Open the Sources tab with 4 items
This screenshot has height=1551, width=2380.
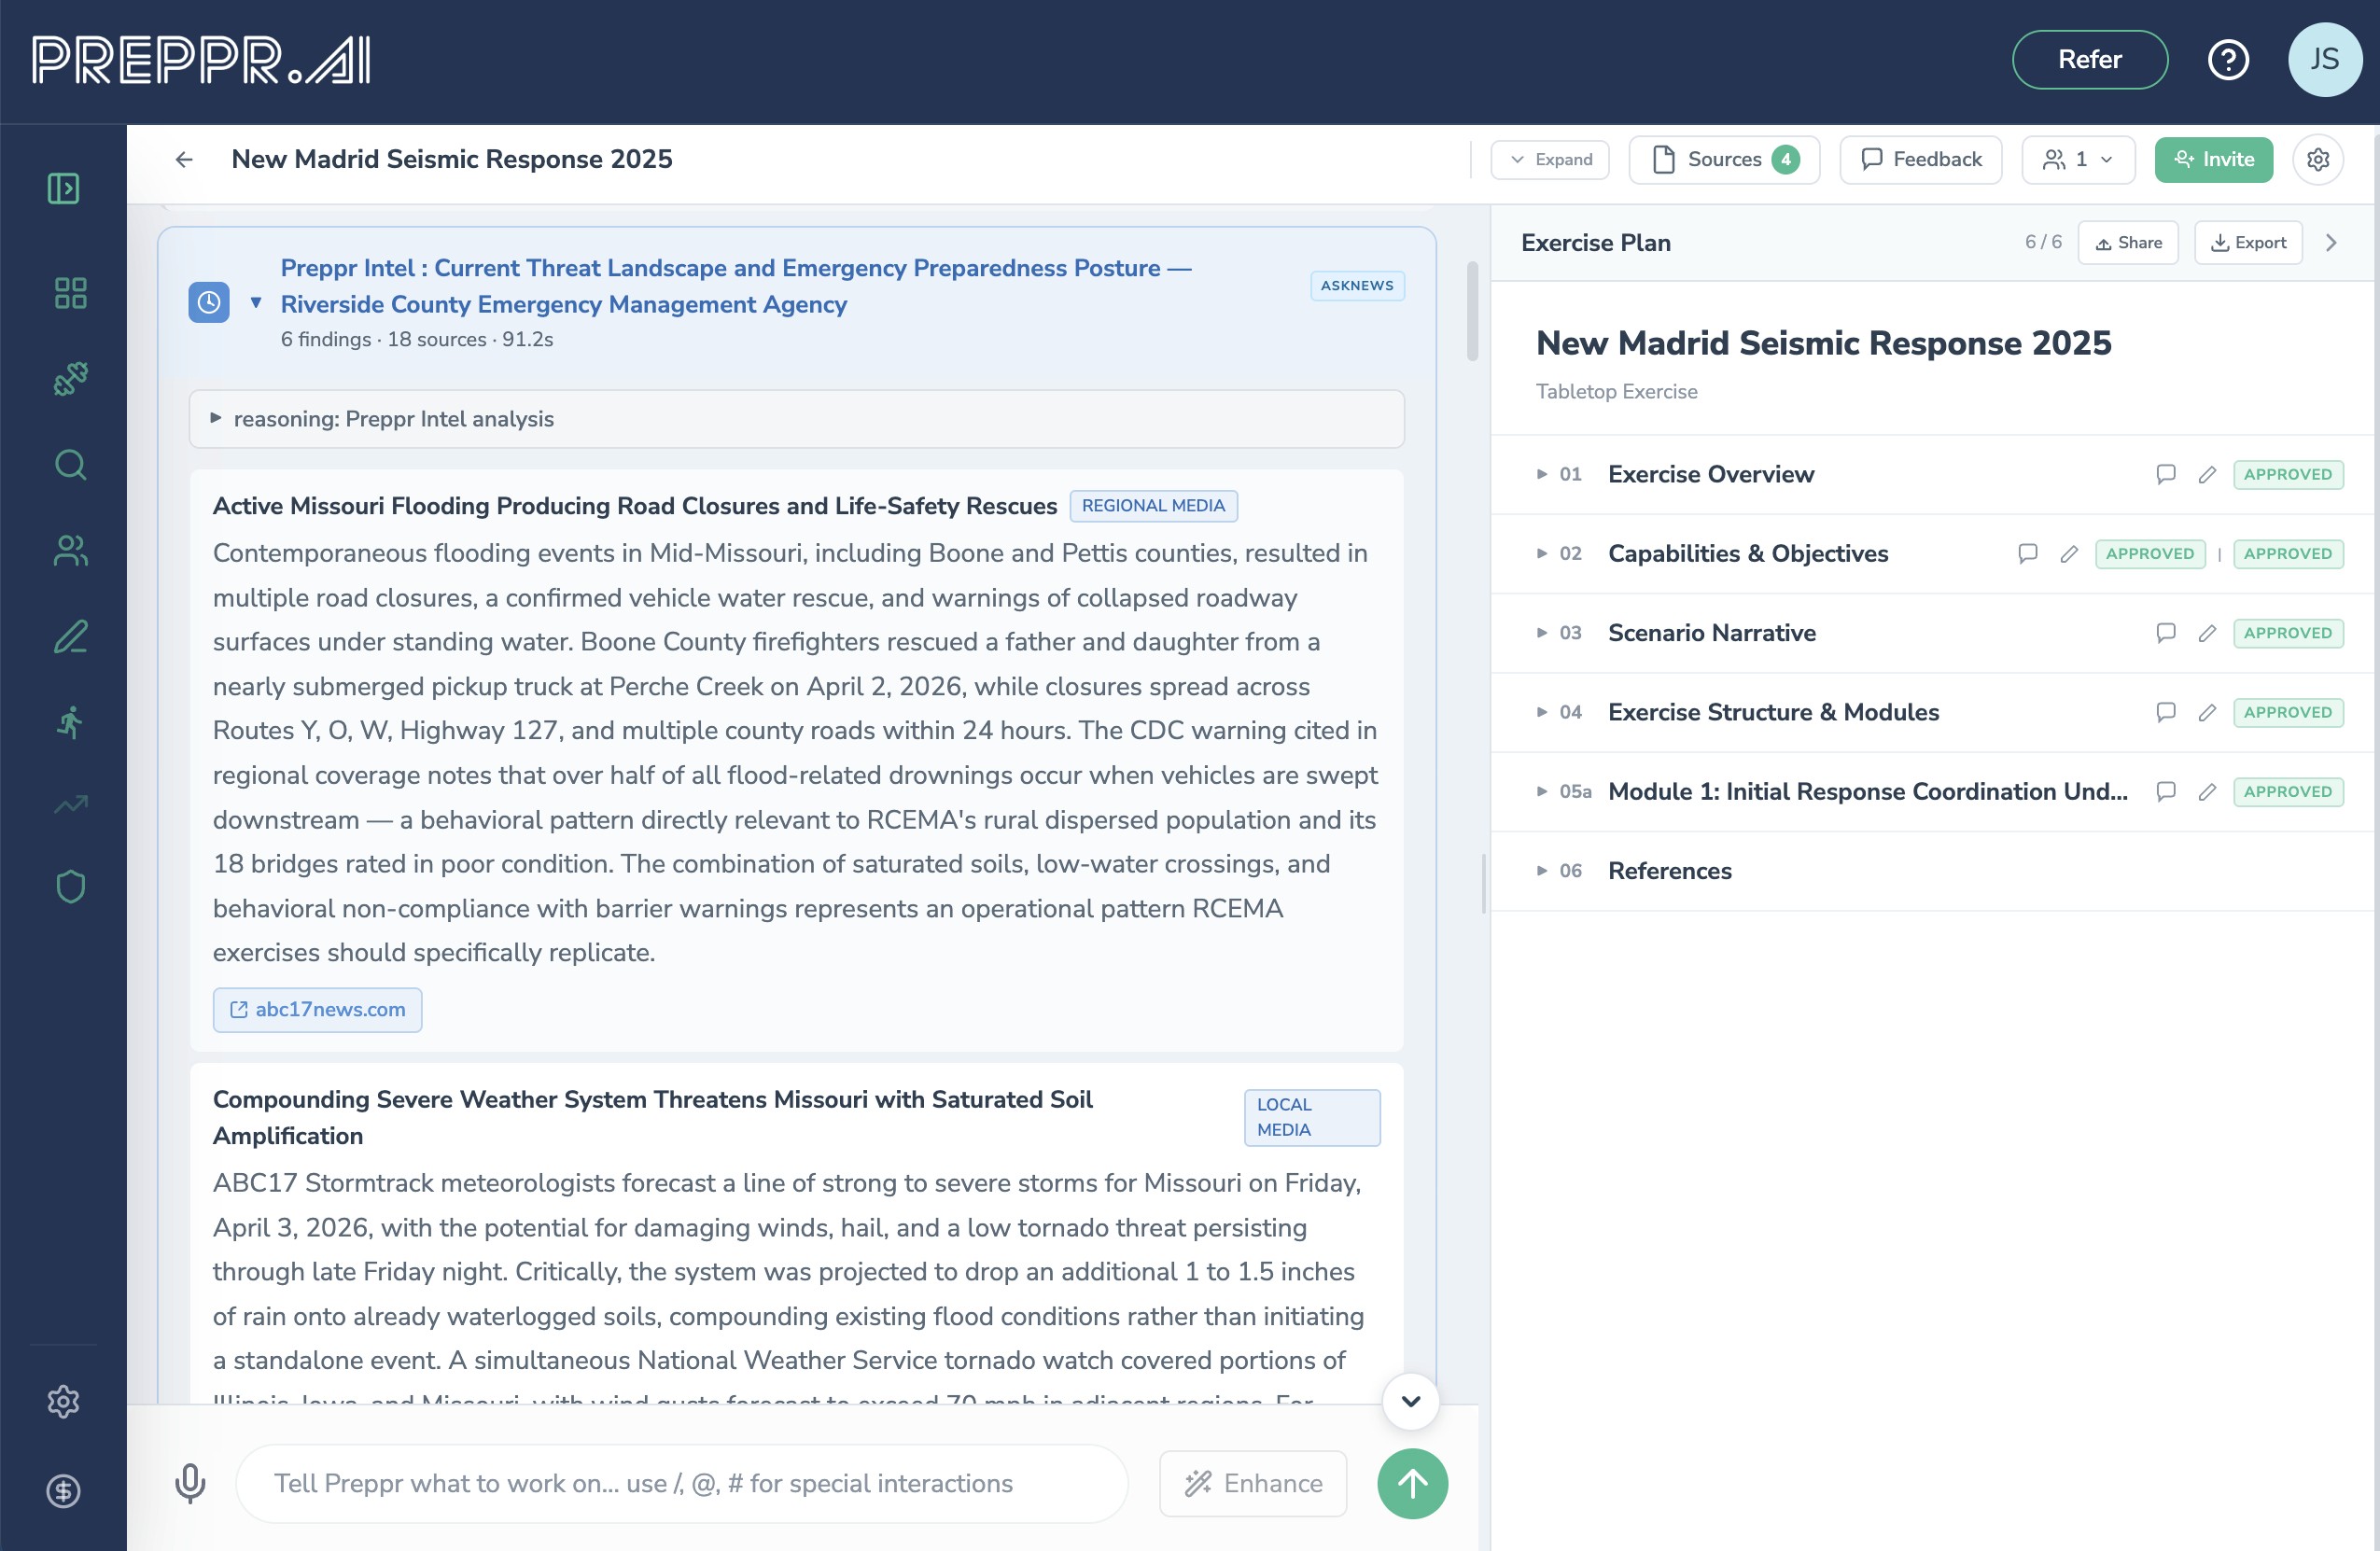tap(1724, 160)
